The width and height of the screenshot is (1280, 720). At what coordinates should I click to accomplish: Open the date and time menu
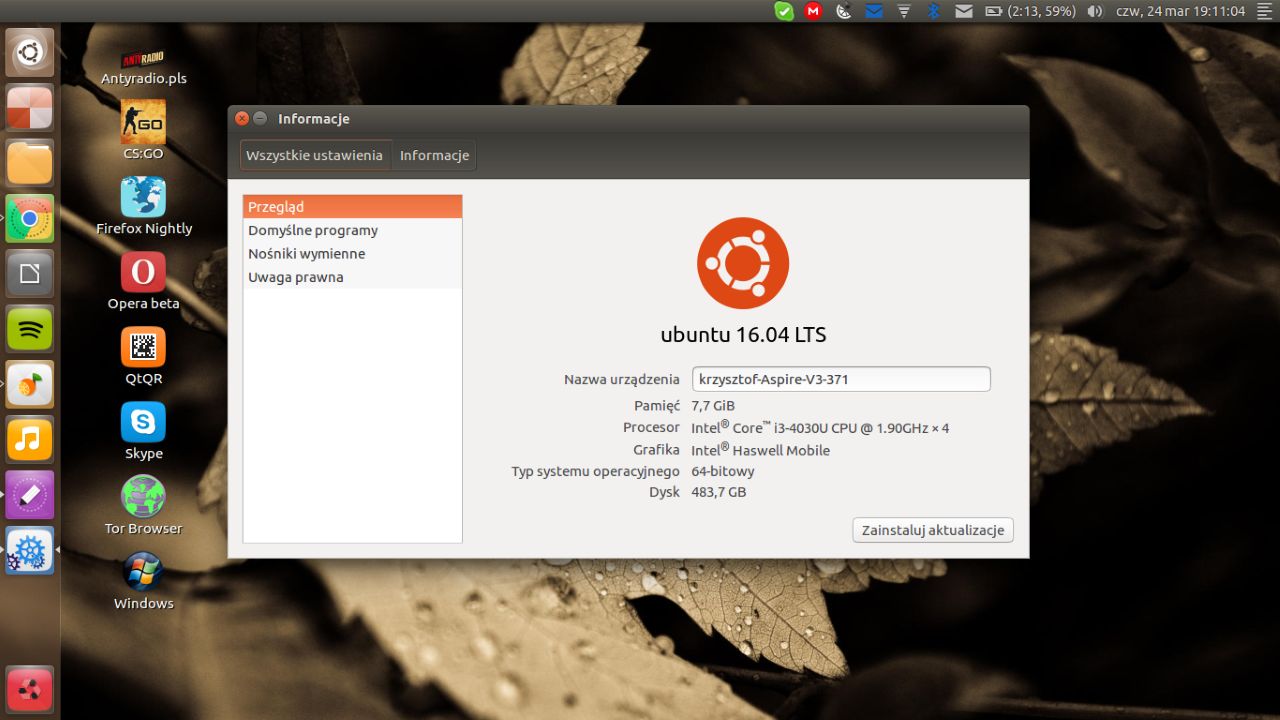(x=1181, y=11)
